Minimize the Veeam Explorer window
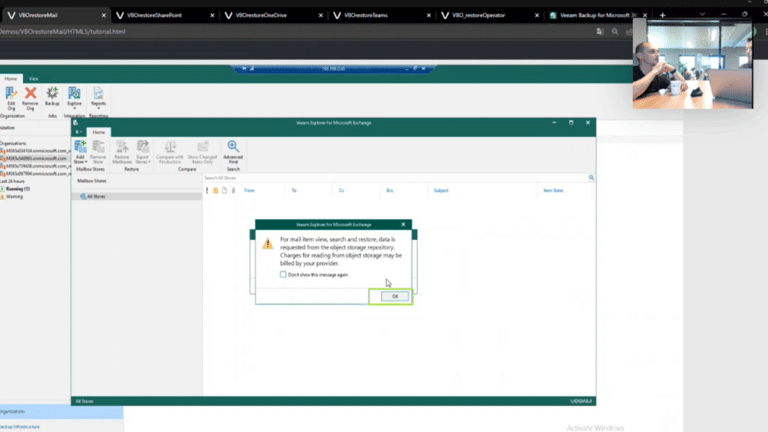The width and height of the screenshot is (768, 432). pos(554,122)
